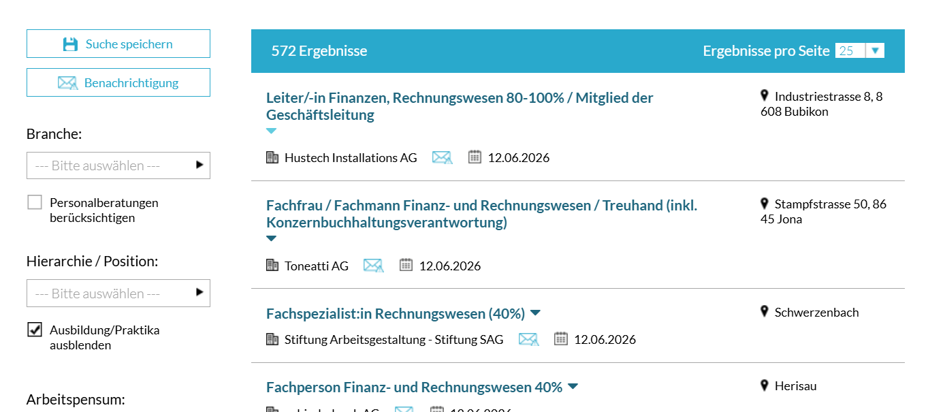Click envelope icon next to Hustech Installations AG

pos(442,158)
